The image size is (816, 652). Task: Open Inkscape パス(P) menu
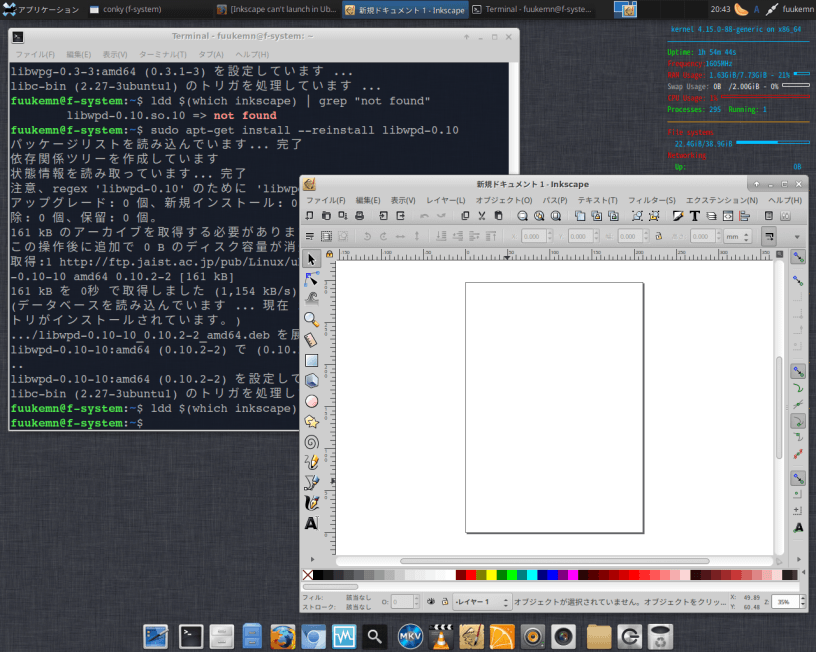coord(555,200)
